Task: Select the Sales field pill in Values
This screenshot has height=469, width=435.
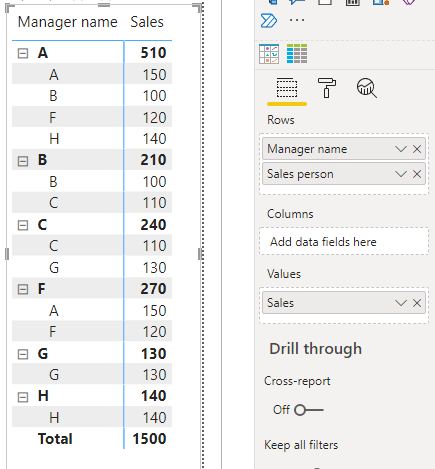Action: coord(344,303)
